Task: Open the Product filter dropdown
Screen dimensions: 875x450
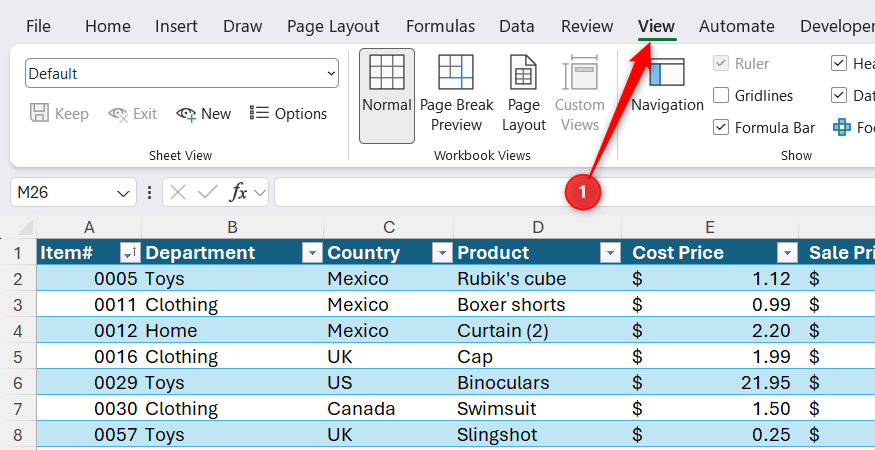Action: [610, 253]
